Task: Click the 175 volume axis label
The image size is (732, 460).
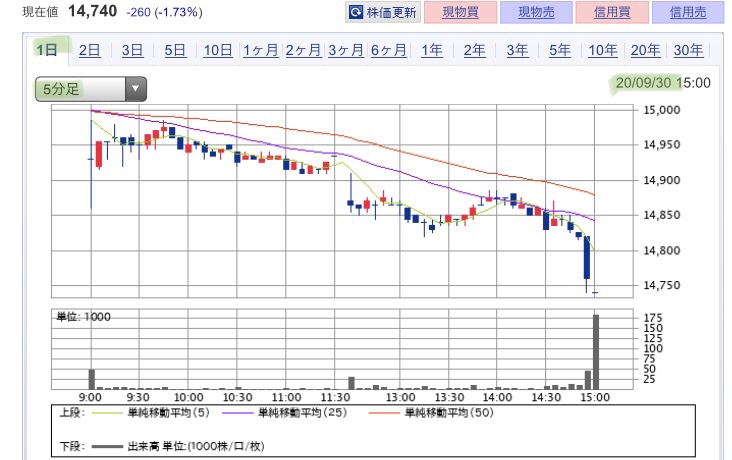Action: (x=653, y=318)
